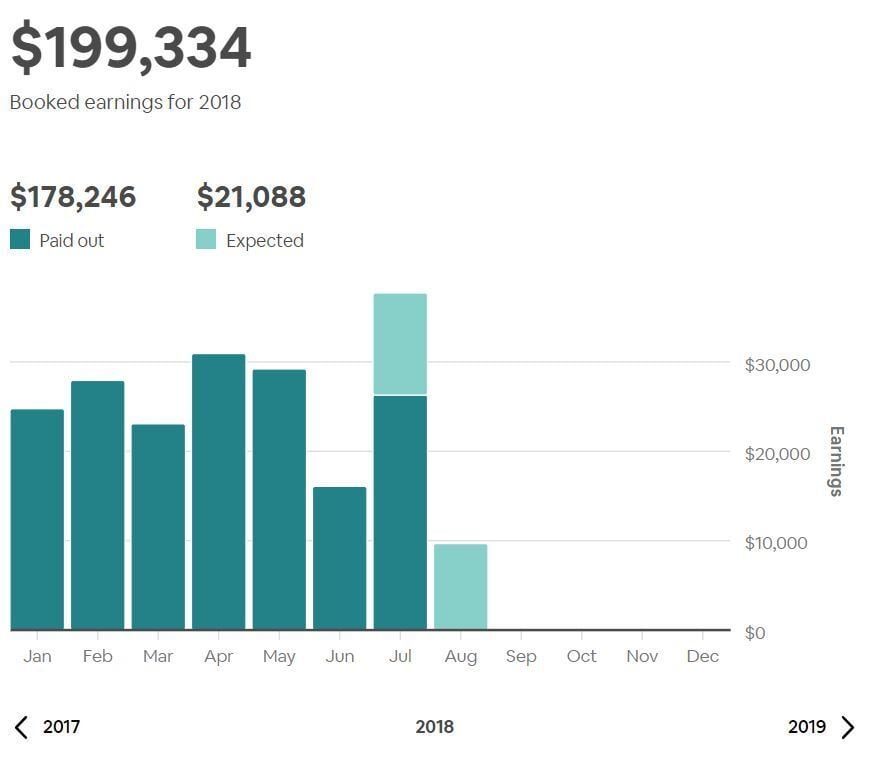Click the right chevron arrow beside 2019
The height and width of the screenshot is (758, 873).
848,727
